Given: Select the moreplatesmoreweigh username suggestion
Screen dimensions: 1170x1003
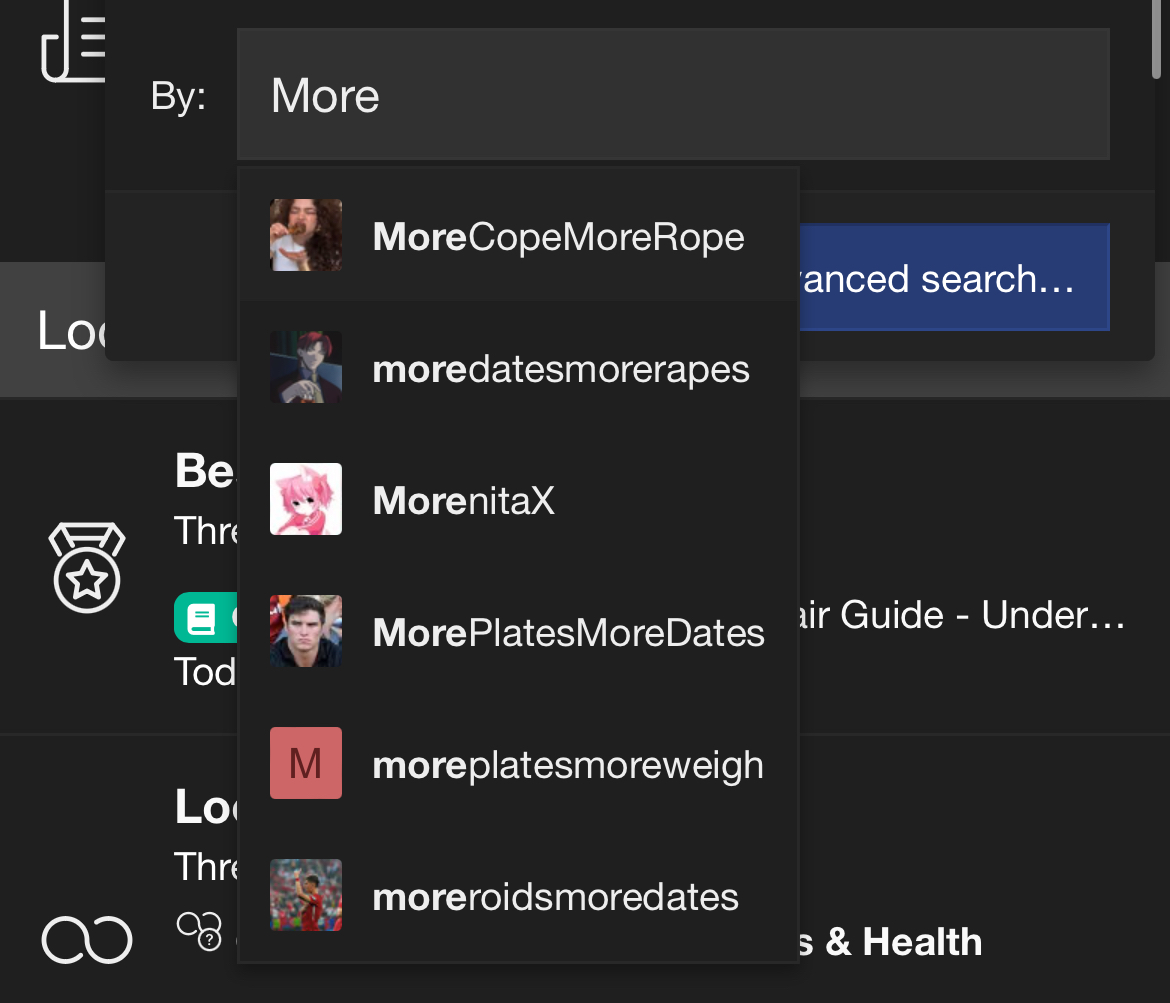Looking at the screenshot, I should pyautogui.click(x=567, y=765).
